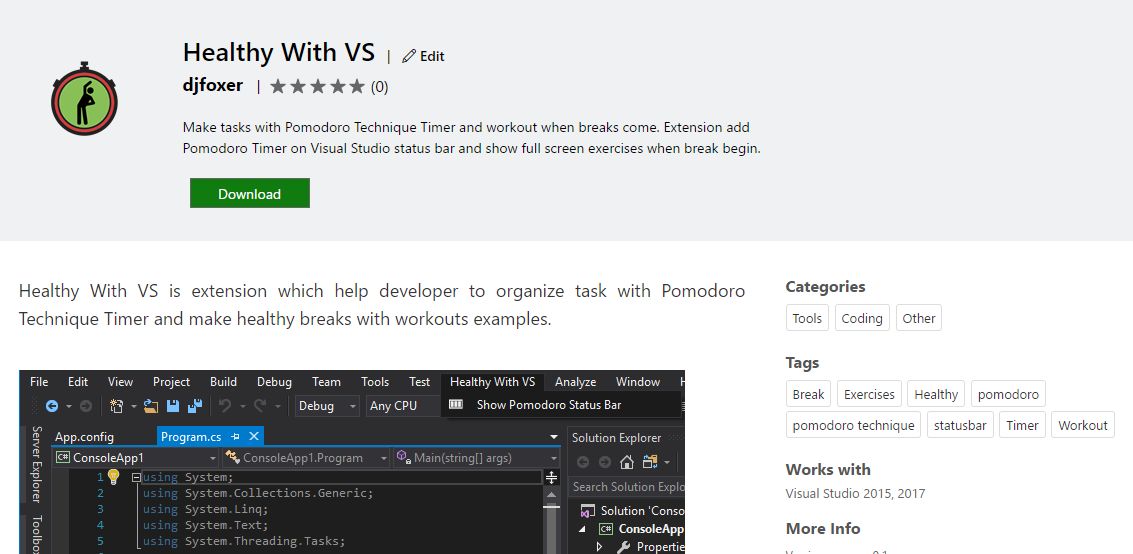This screenshot has width=1133, height=554.
Task: Open the Analyze menu
Action: 575,382
